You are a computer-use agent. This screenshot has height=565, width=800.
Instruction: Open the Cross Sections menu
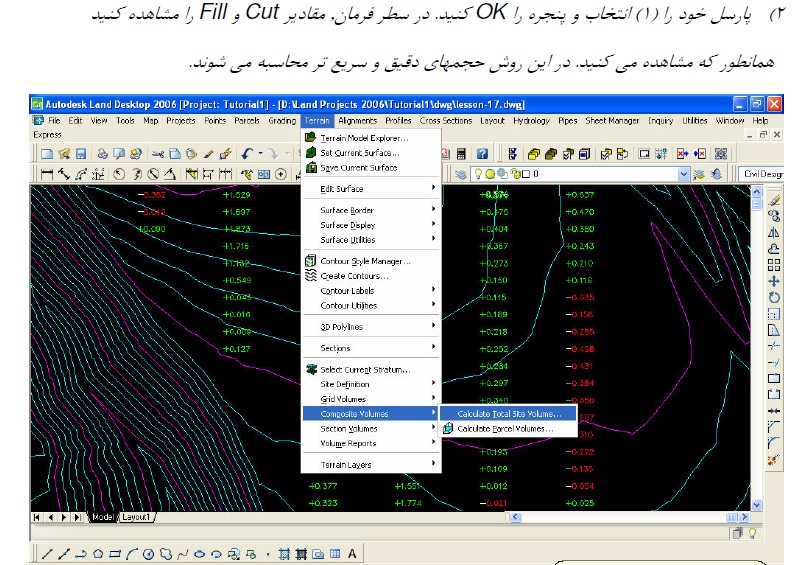(445, 120)
